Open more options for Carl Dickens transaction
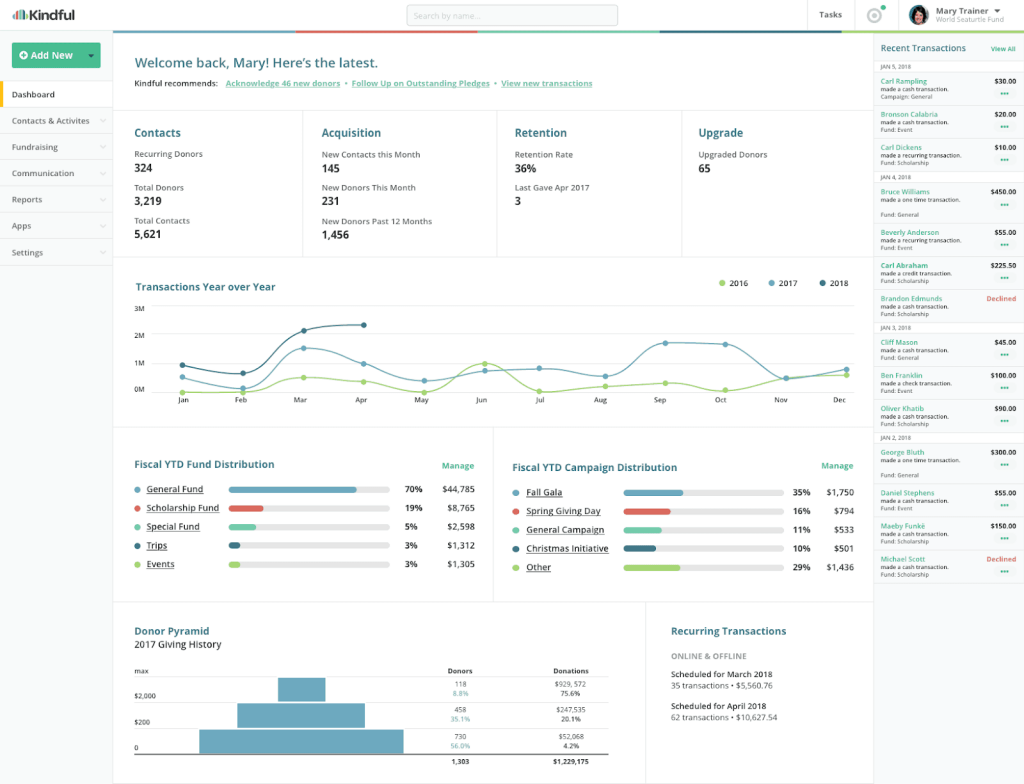This screenshot has width=1024, height=784. tap(1004, 160)
